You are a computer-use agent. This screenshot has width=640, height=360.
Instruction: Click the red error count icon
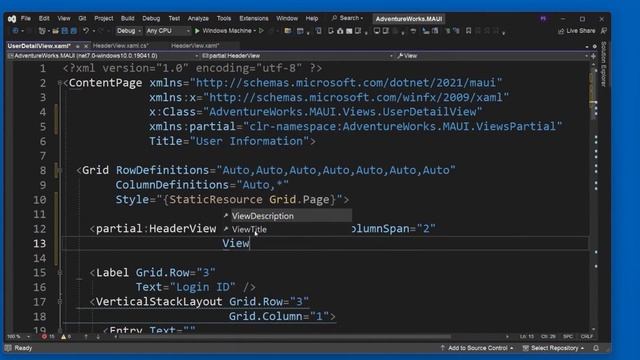(x=44, y=337)
